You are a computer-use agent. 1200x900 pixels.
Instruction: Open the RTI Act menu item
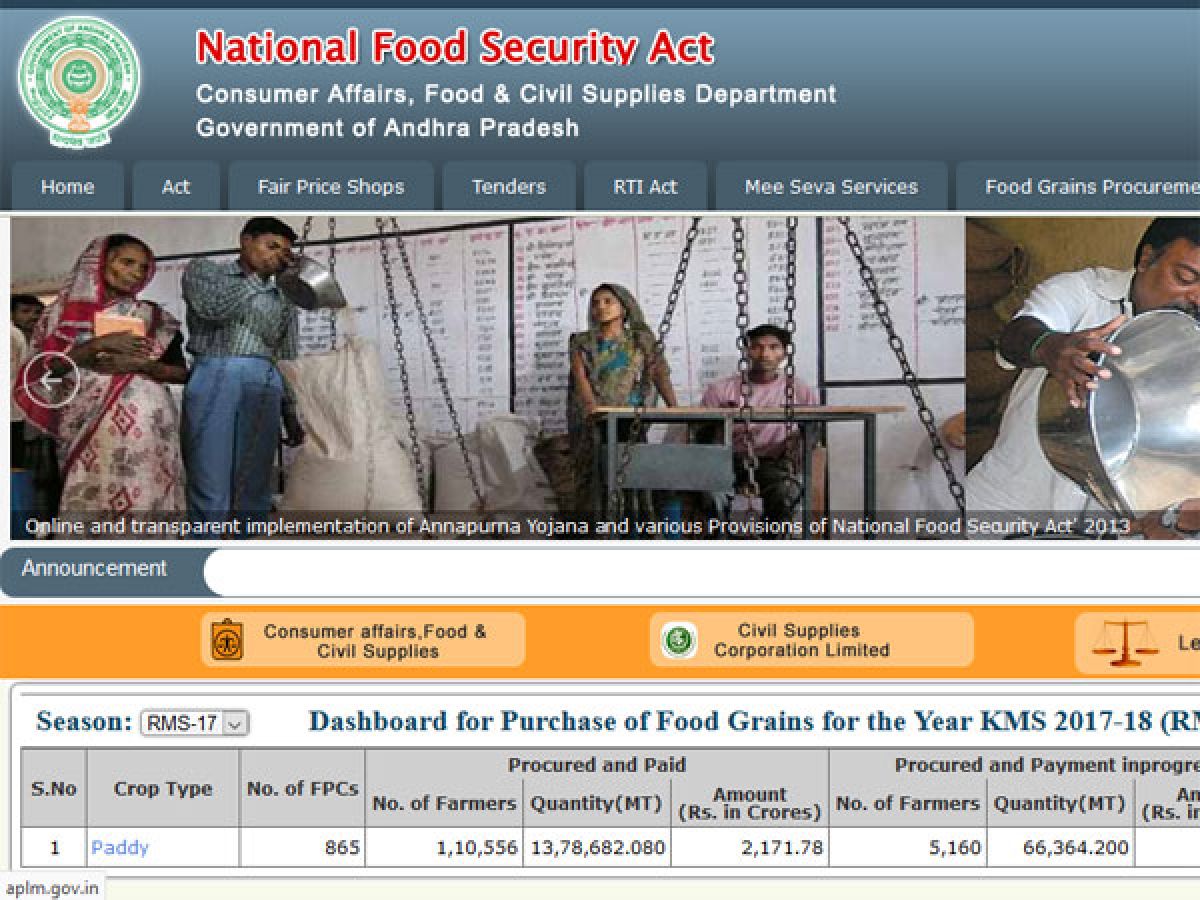coord(645,187)
